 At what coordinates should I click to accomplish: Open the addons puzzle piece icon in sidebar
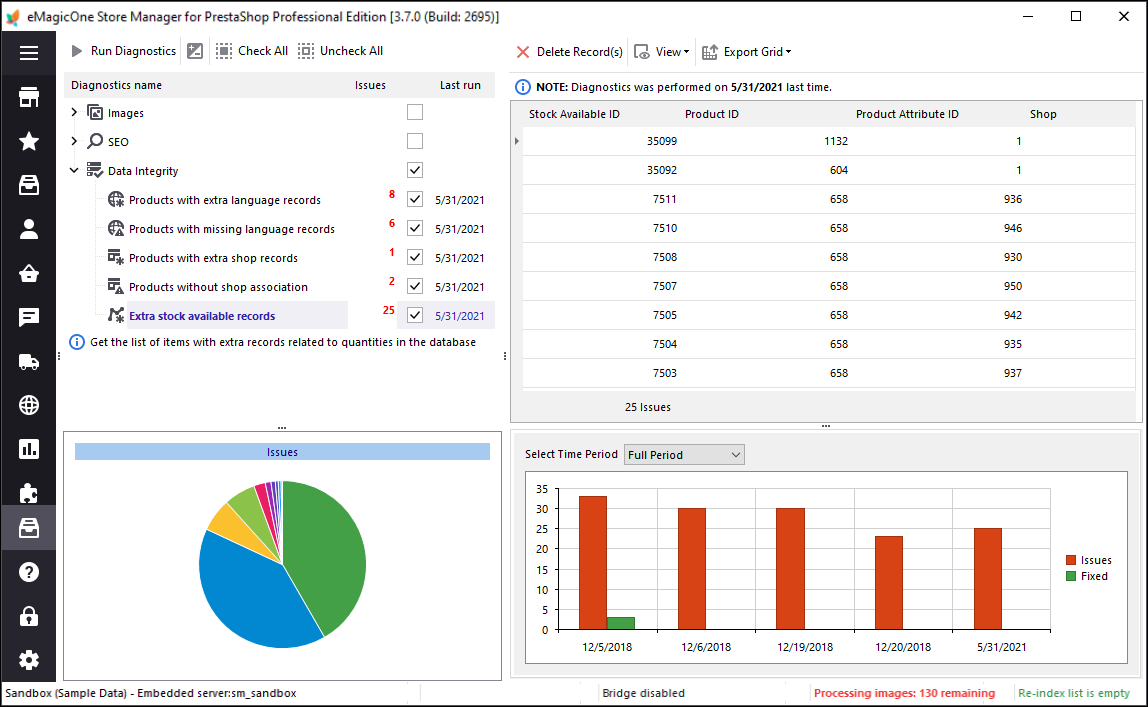29,493
